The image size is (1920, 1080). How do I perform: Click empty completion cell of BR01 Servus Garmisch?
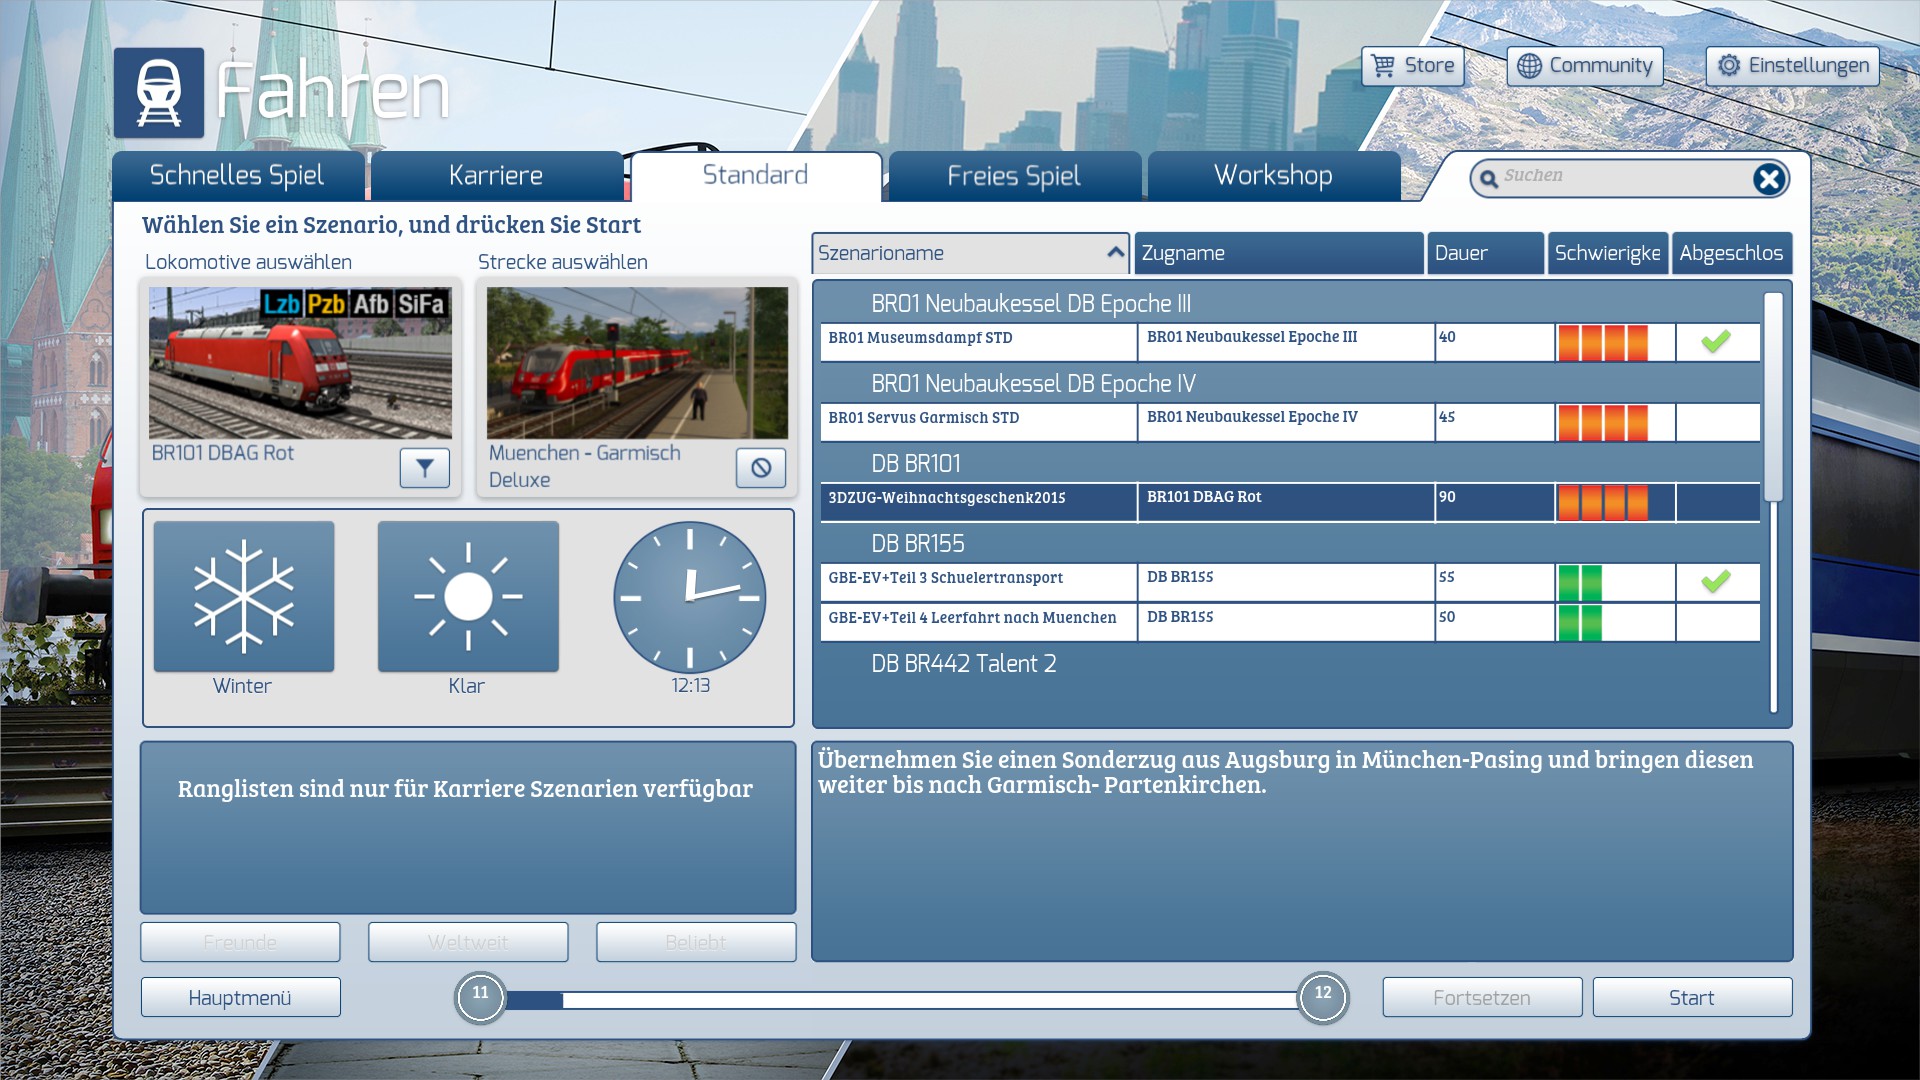(1716, 422)
